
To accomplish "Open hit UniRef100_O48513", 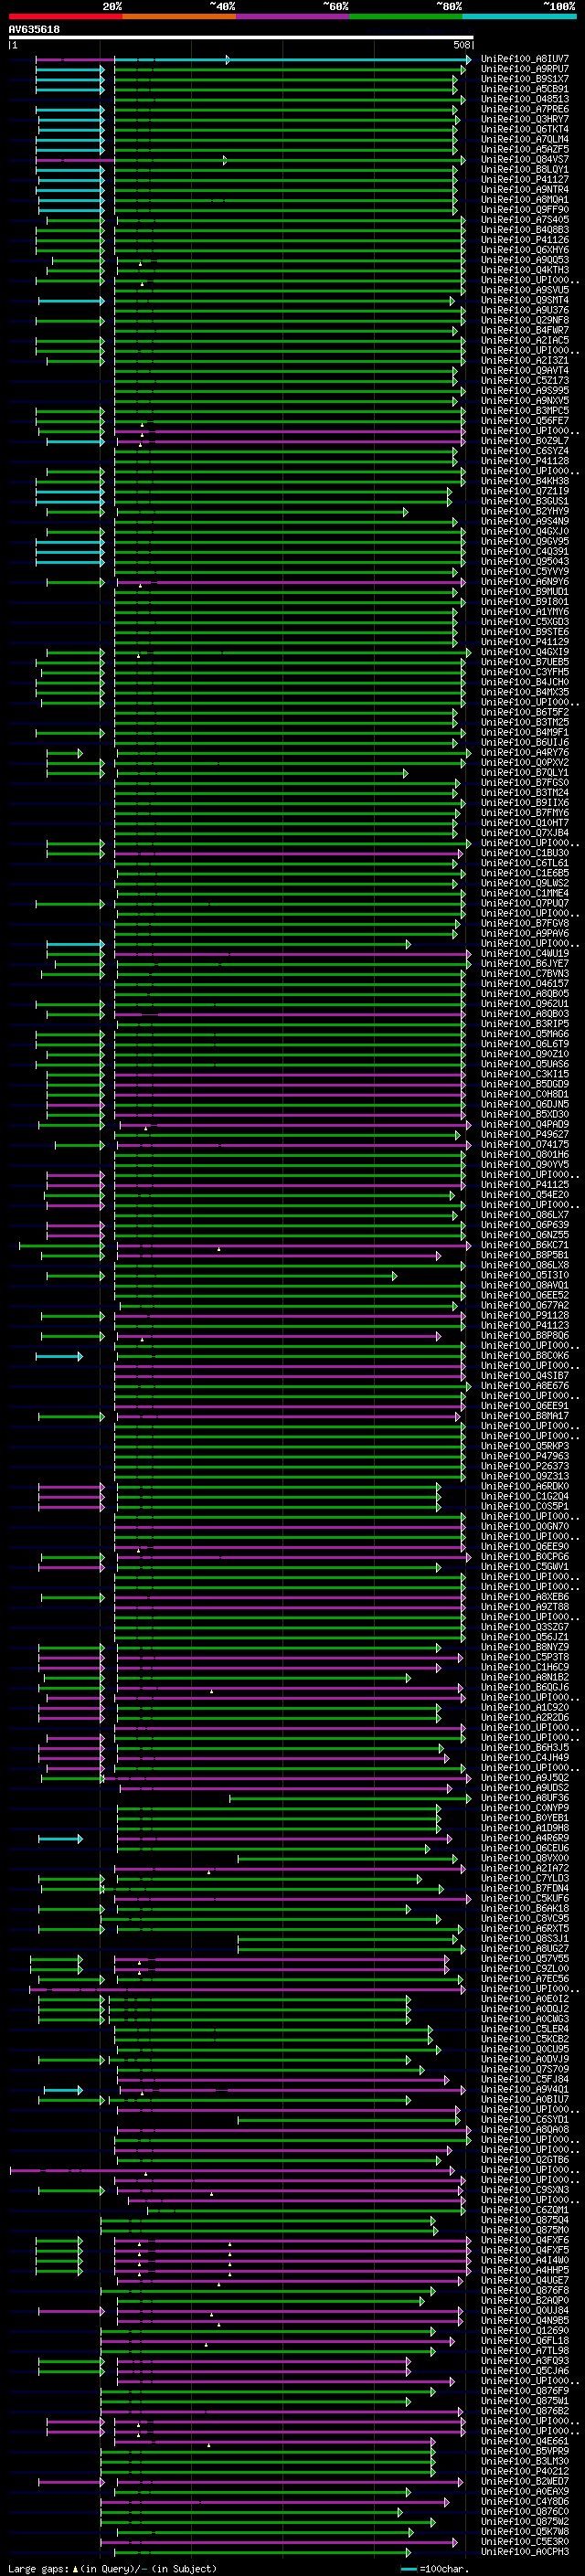I will pos(525,99).
